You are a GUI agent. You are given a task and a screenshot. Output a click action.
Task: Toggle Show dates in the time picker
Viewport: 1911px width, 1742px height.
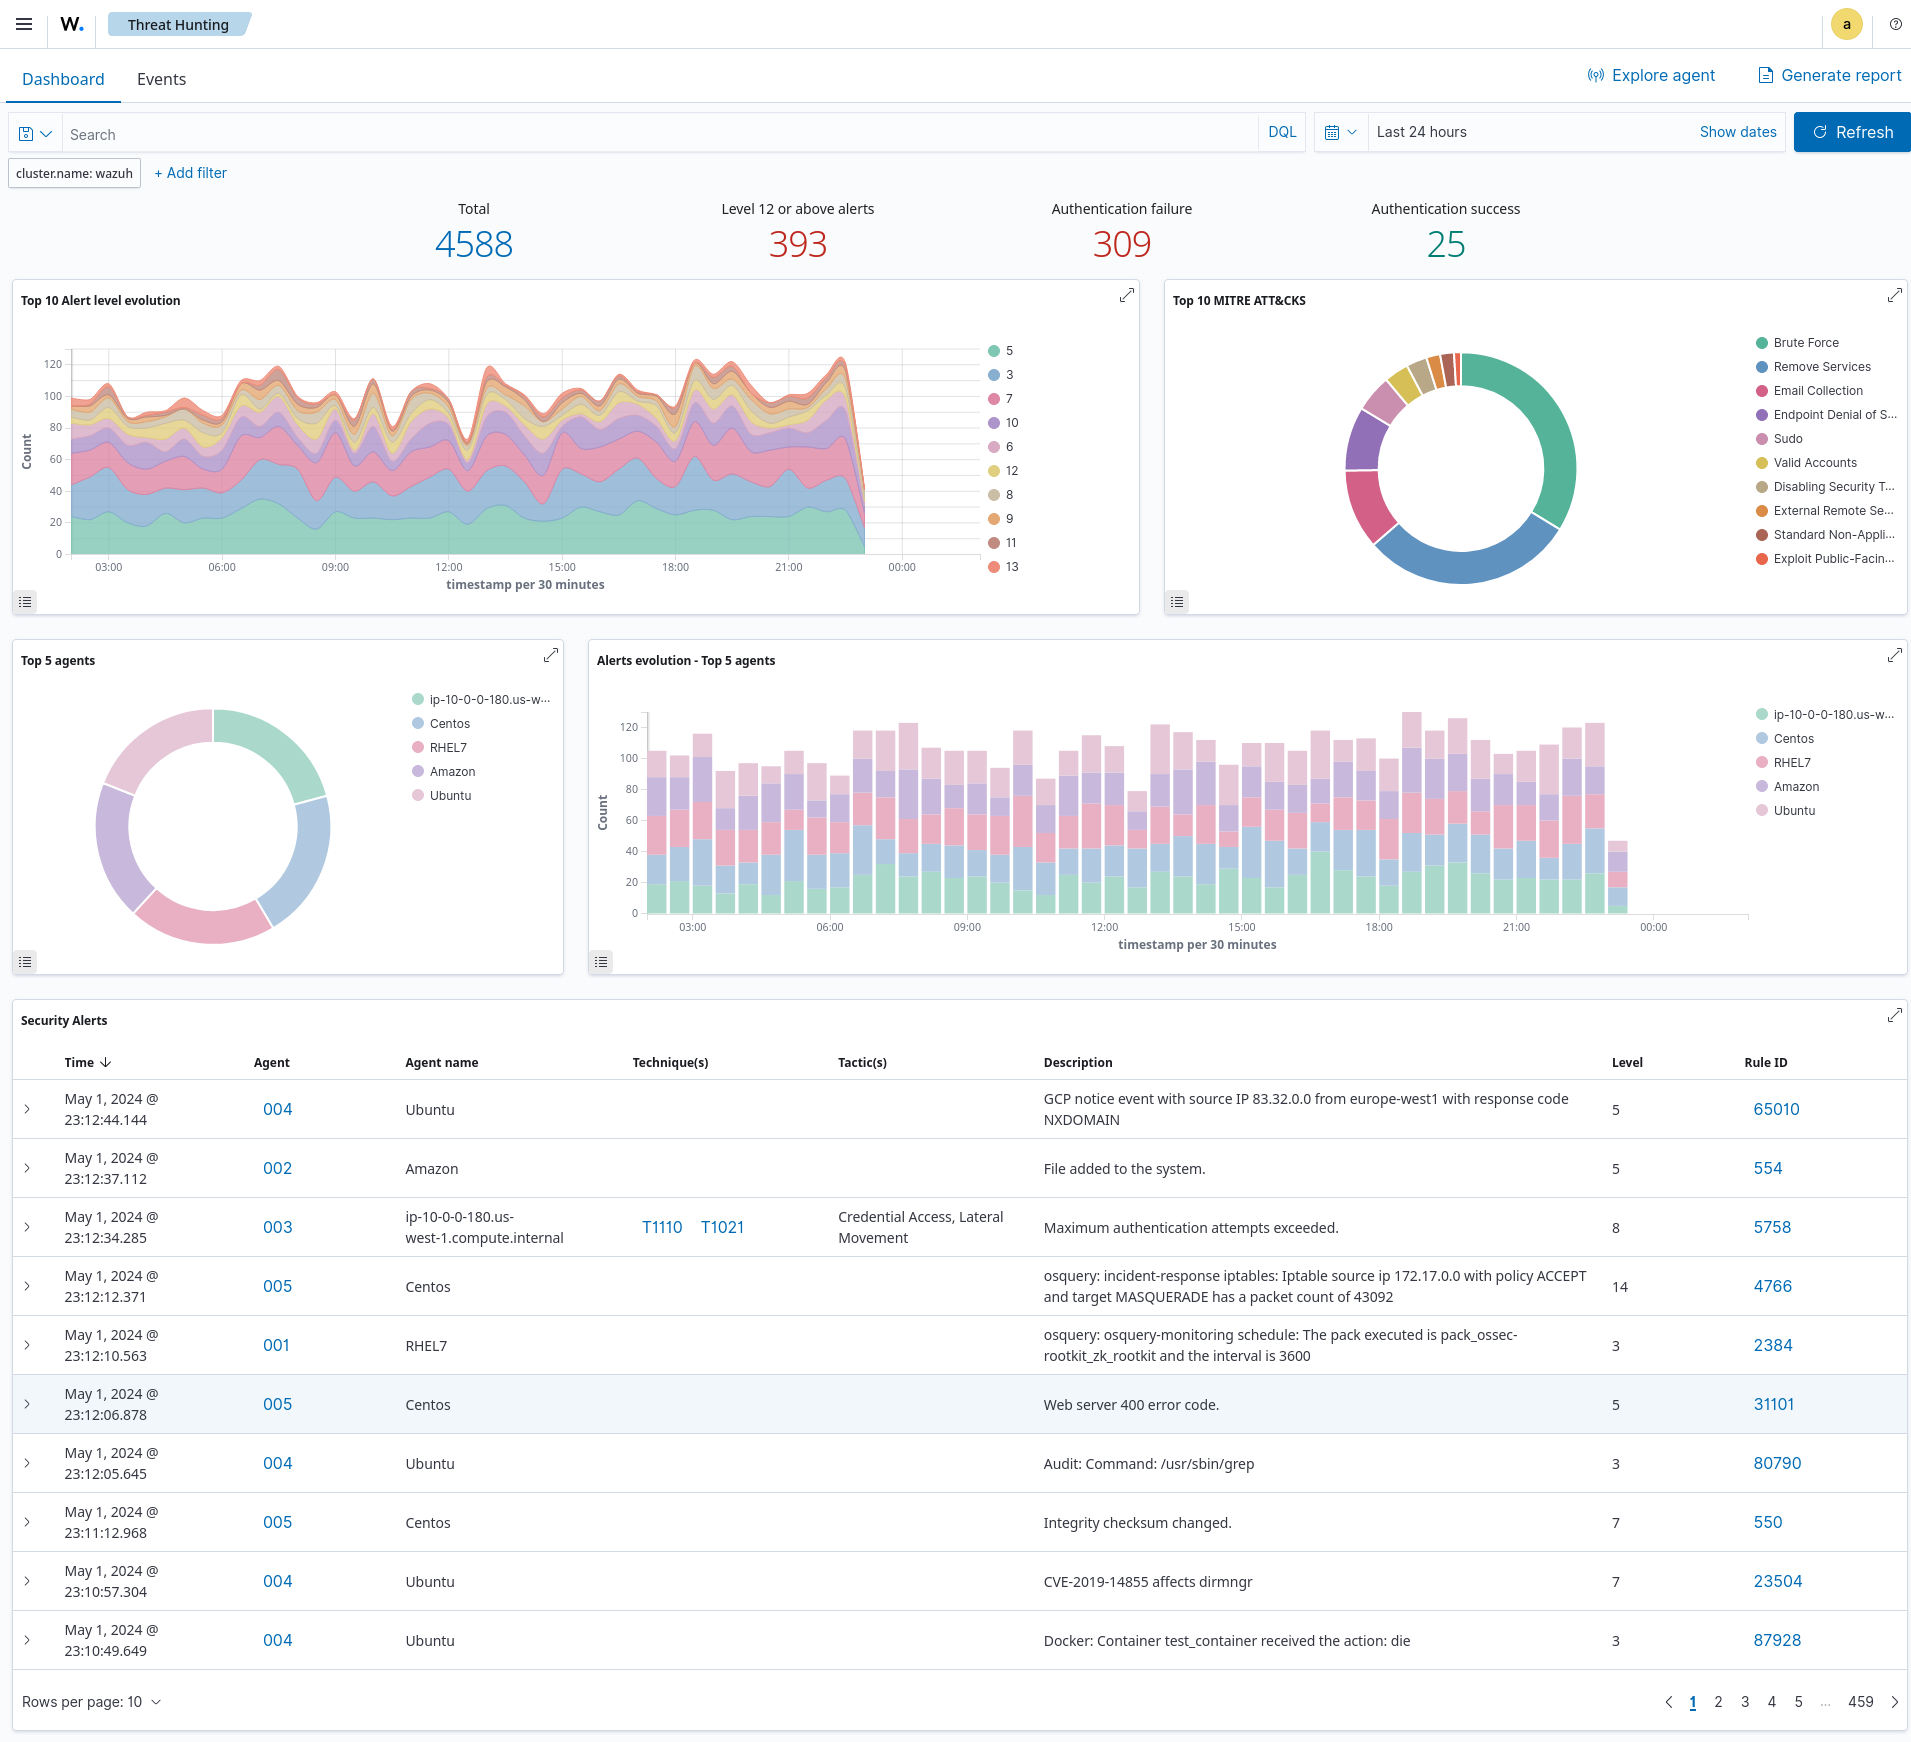click(1737, 131)
